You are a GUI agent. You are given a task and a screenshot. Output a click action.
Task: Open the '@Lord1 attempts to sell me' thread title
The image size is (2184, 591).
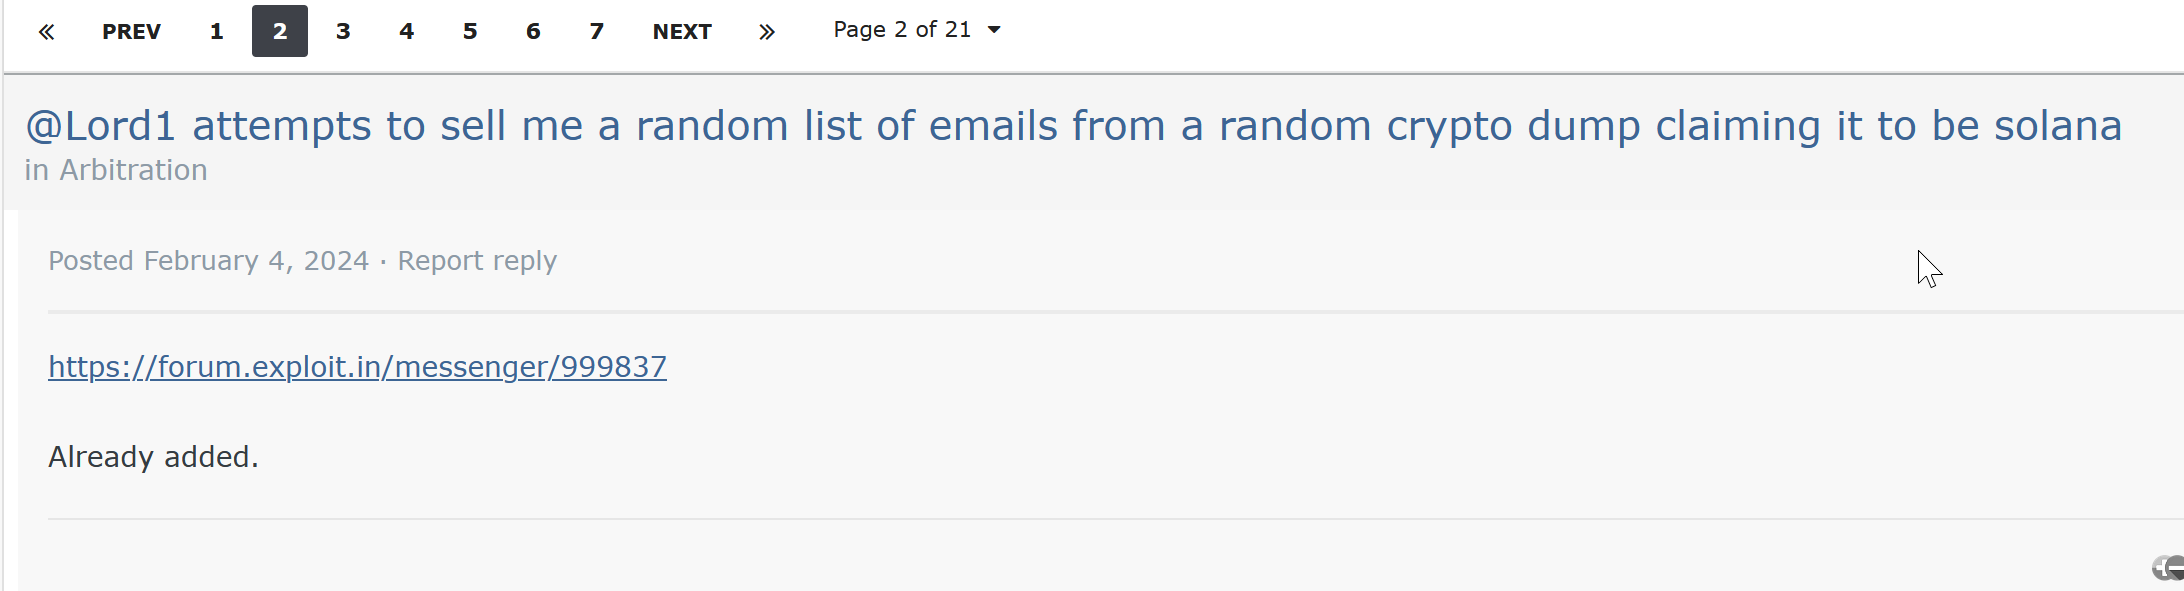tap(1073, 127)
